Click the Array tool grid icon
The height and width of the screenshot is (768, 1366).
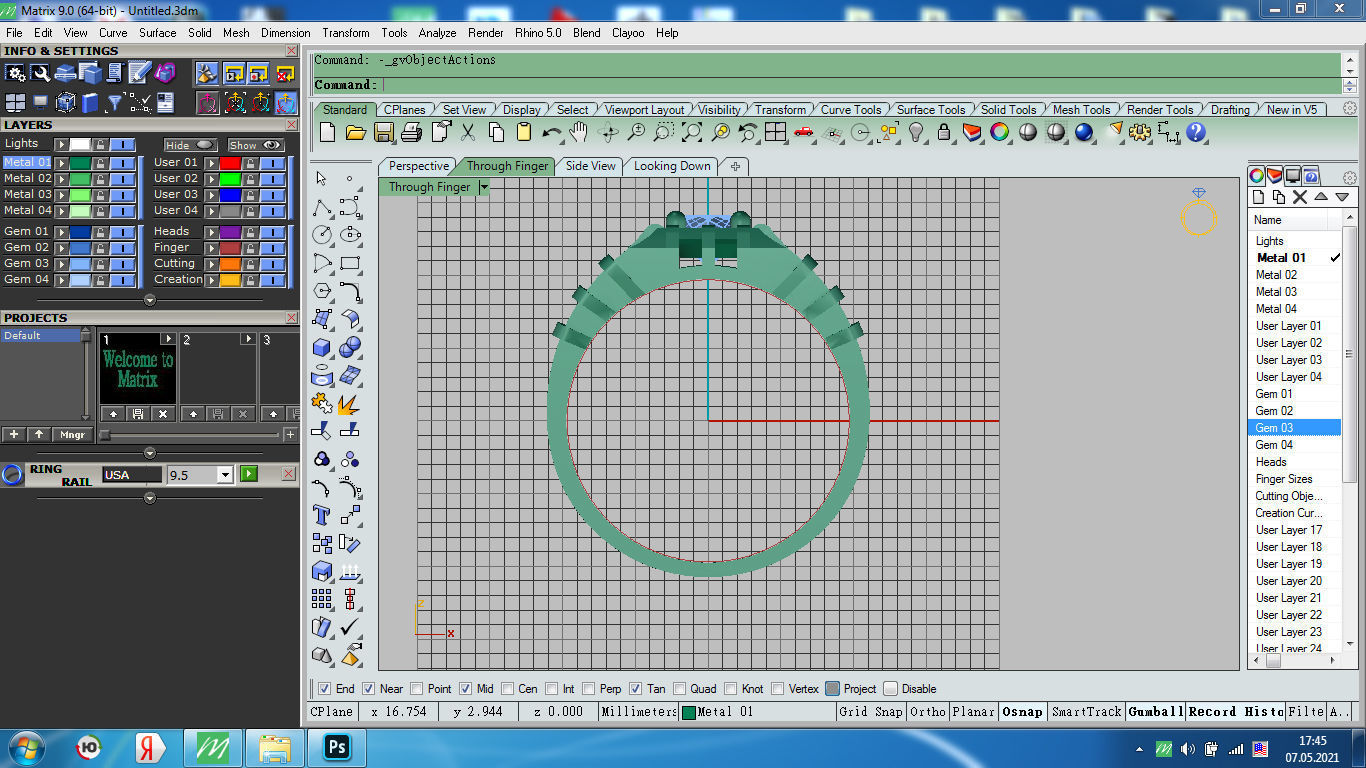(322, 599)
